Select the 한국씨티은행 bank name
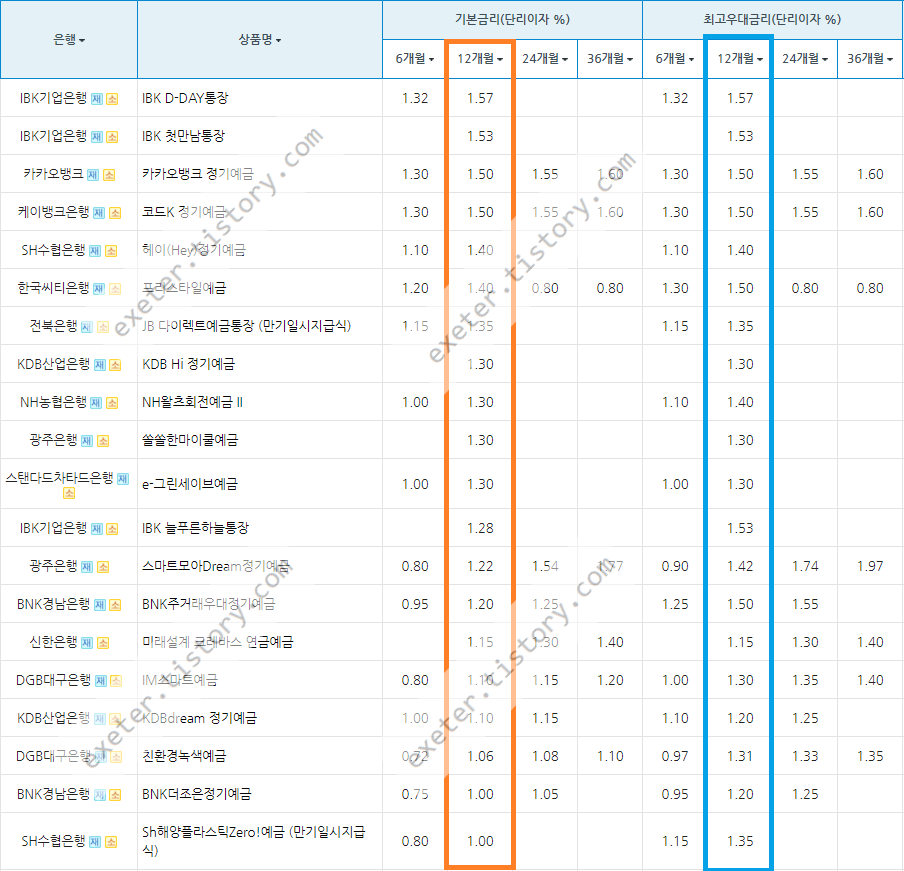904x871 pixels. tap(53, 288)
